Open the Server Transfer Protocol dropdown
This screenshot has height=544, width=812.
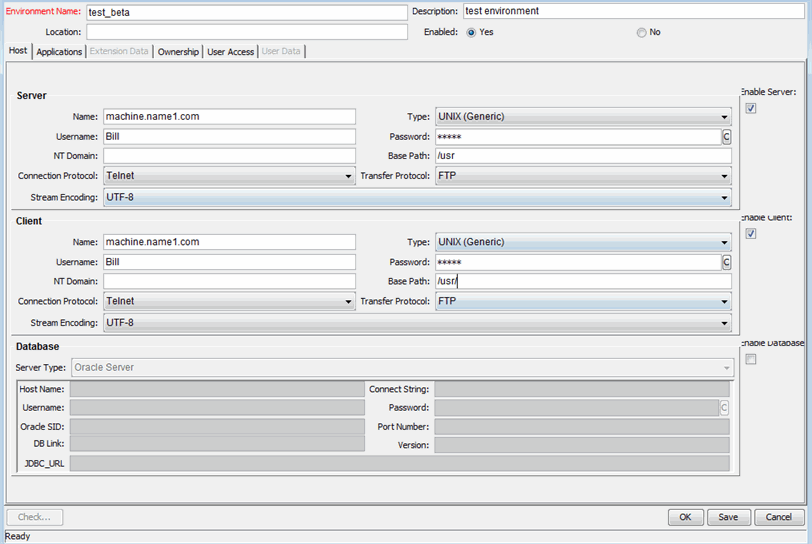click(583, 176)
